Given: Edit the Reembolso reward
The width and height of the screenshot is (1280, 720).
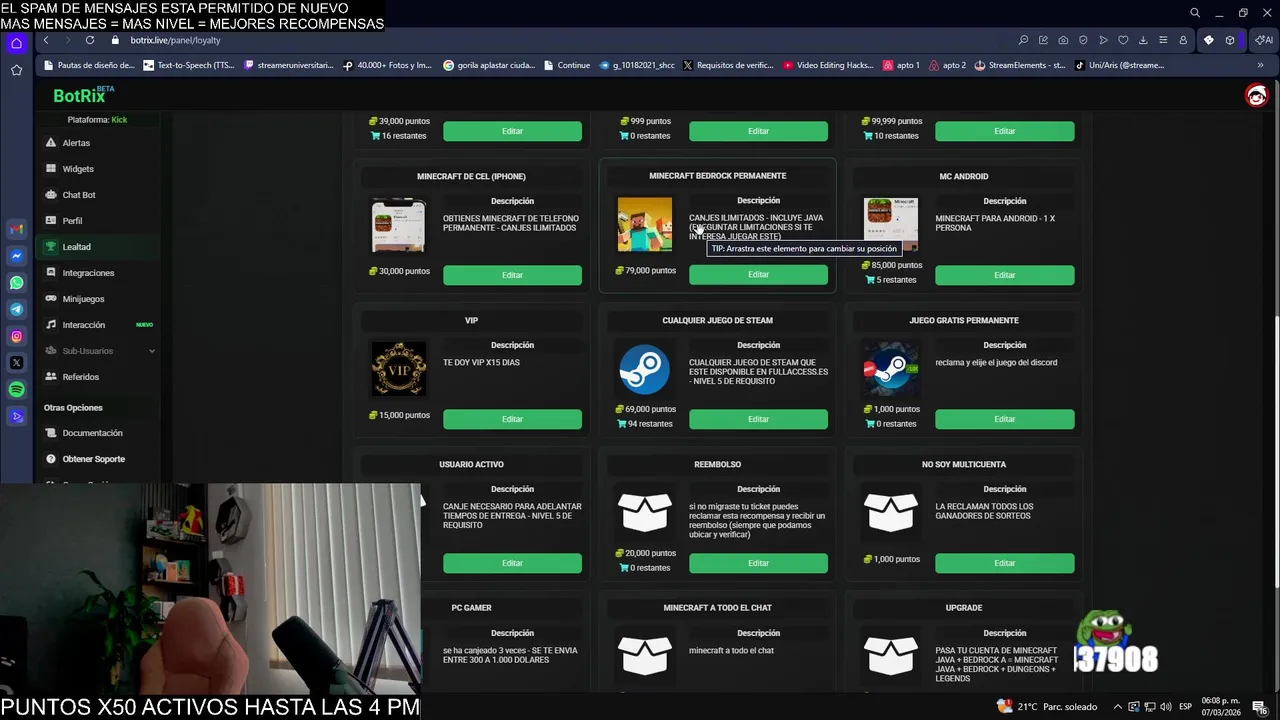Looking at the screenshot, I should (x=758, y=563).
